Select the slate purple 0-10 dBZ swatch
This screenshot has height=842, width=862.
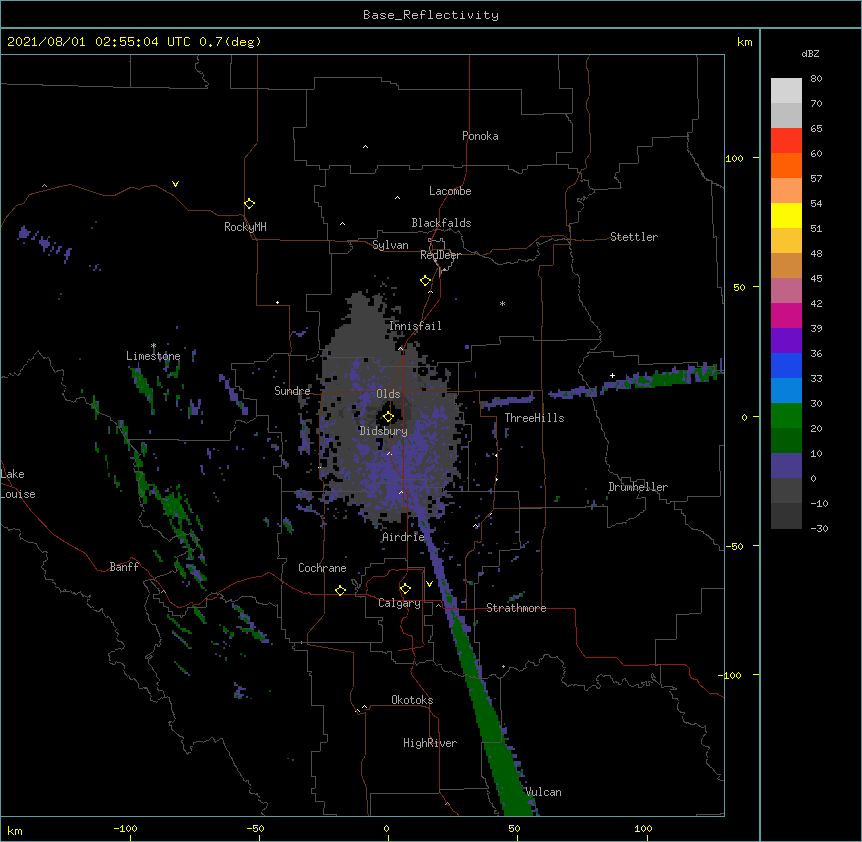[x=786, y=466]
